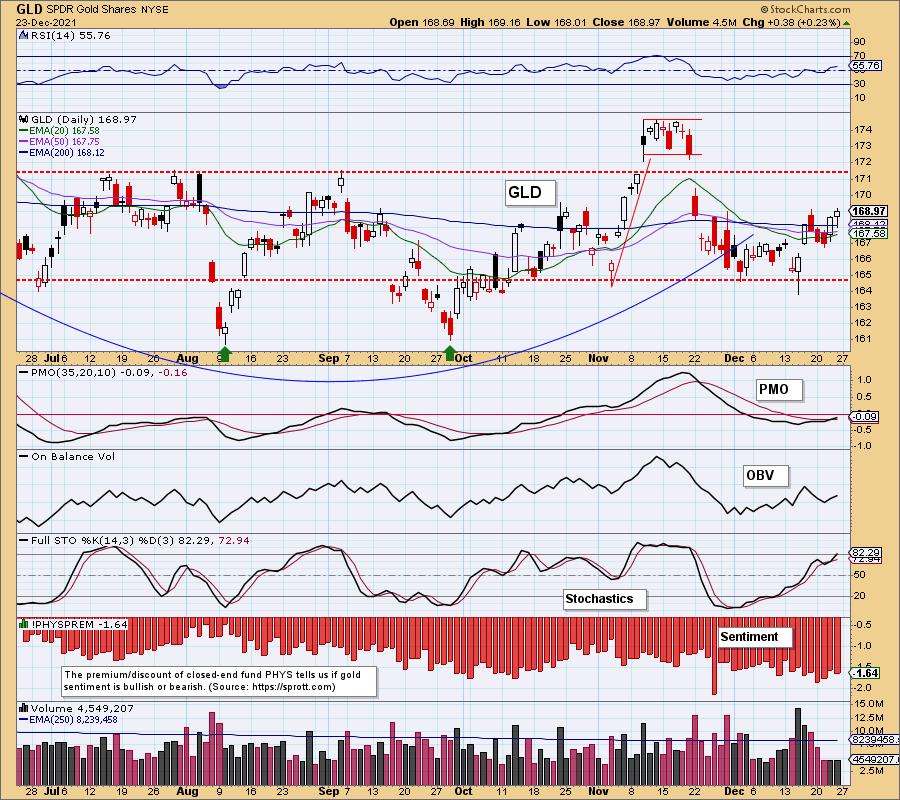The image size is (900, 800).
Task: Click the 8239458 tag on the volume axis
Action: 875,740
